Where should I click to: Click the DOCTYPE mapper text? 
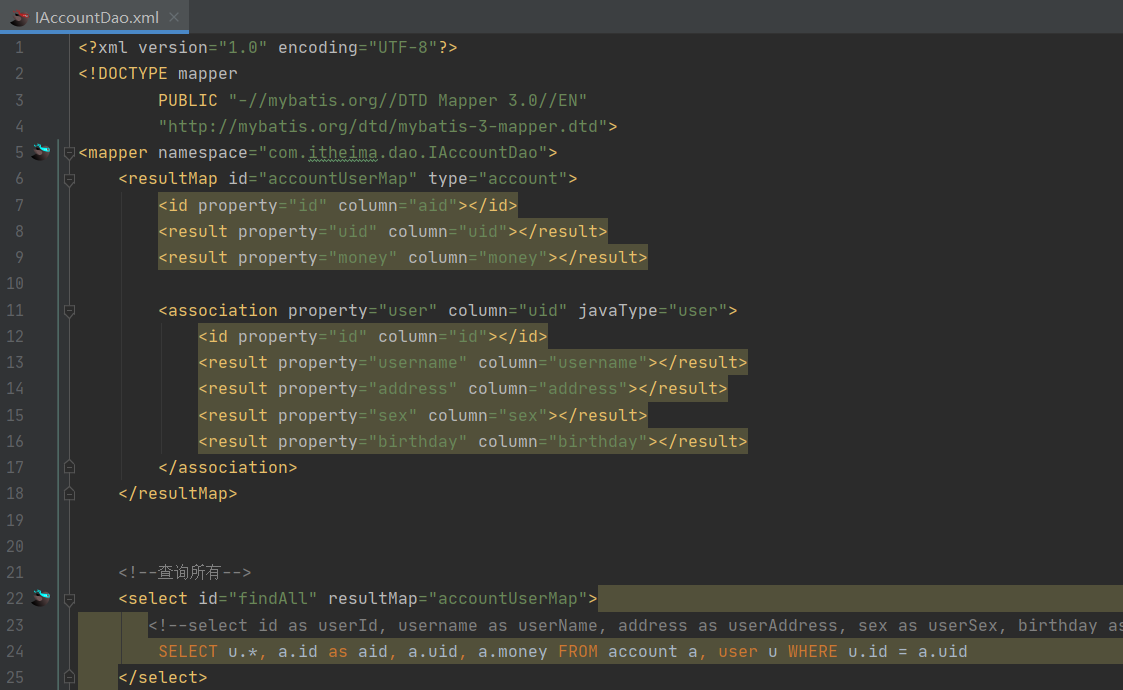pos(158,74)
